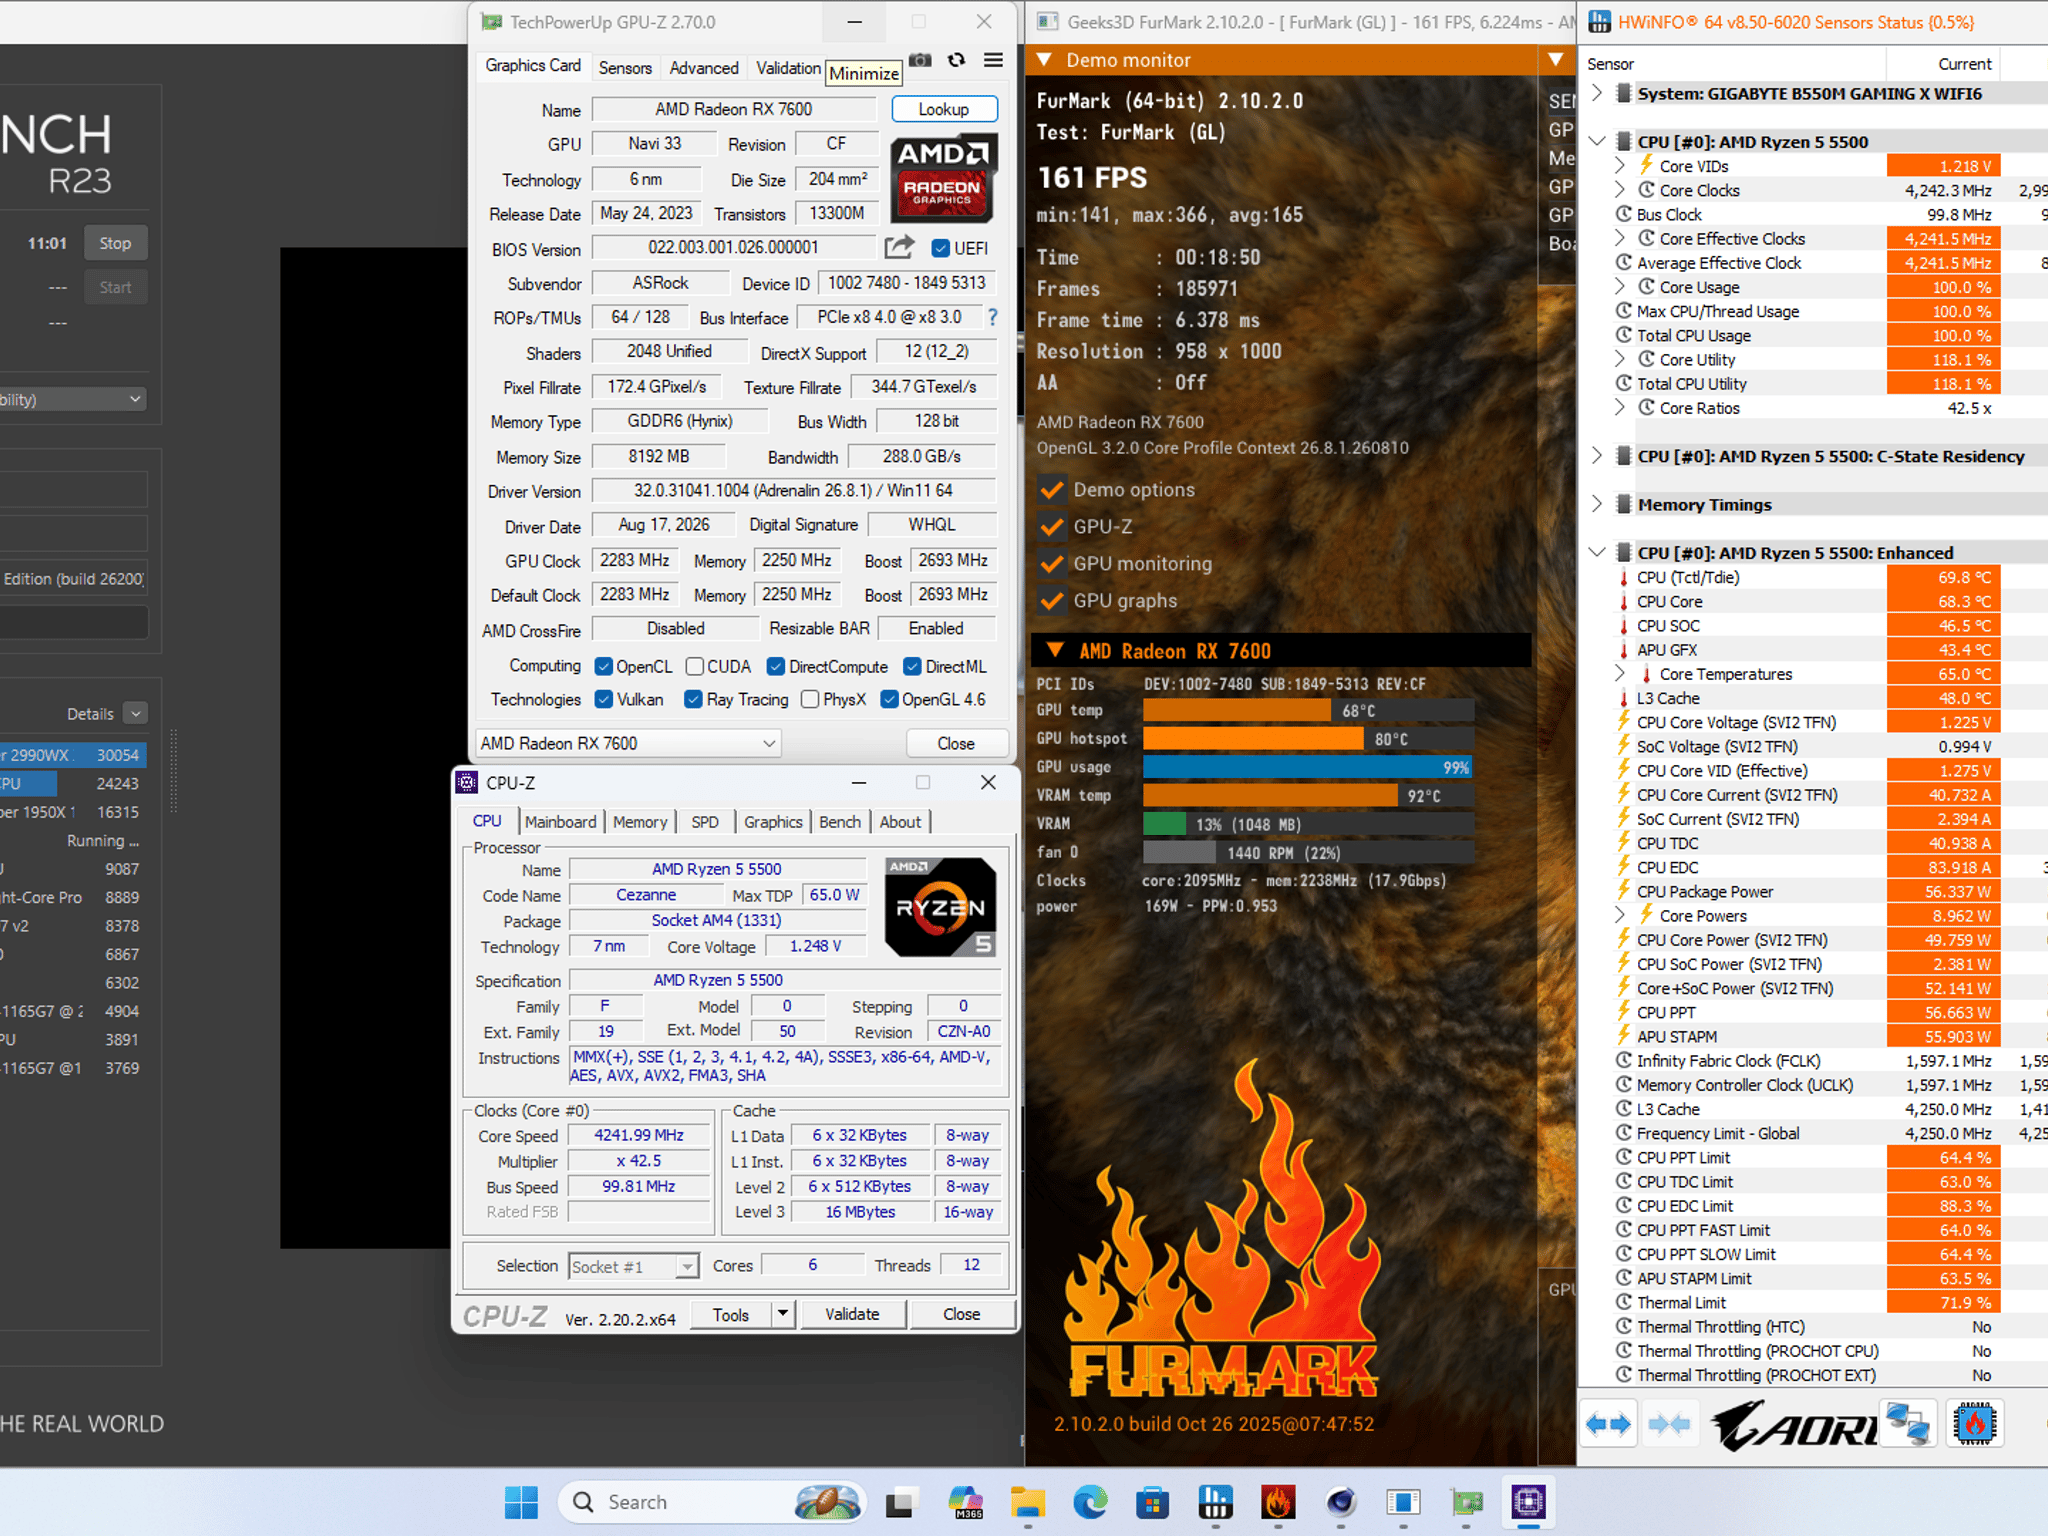2048x1536 pixels.
Task: Click CPU-Z Validate button
Action: pyautogui.click(x=852, y=1314)
